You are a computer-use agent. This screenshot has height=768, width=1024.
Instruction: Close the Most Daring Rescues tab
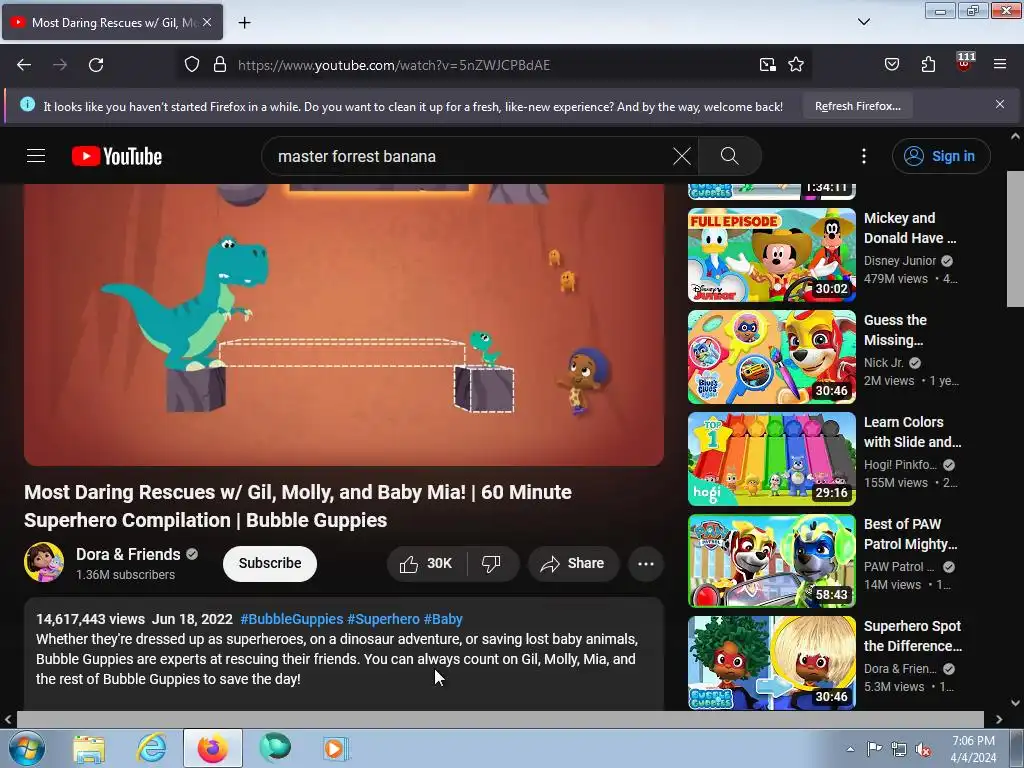(x=207, y=22)
